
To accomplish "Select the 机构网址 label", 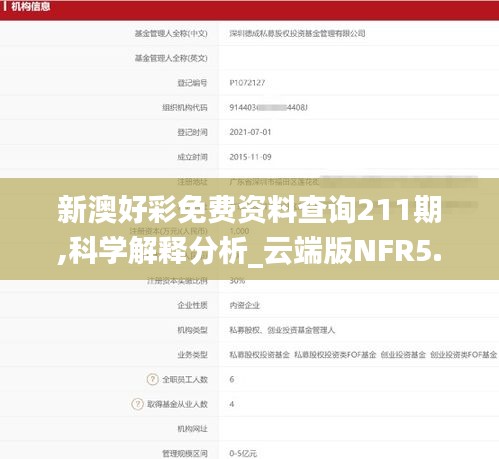I will point(192,429).
